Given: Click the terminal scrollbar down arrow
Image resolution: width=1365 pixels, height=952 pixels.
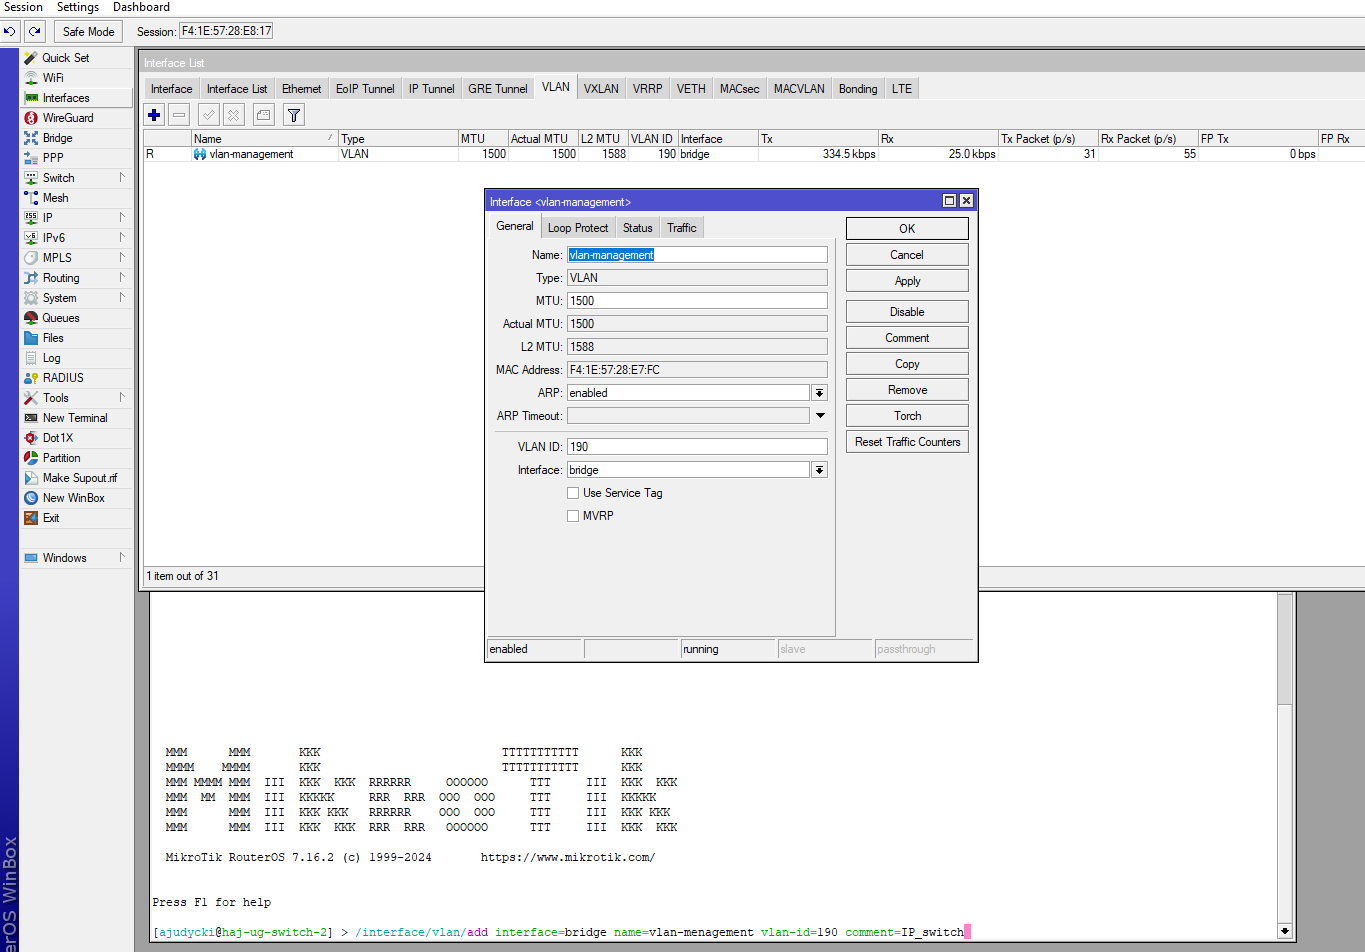Looking at the screenshot, I should tap(1286, 931).
